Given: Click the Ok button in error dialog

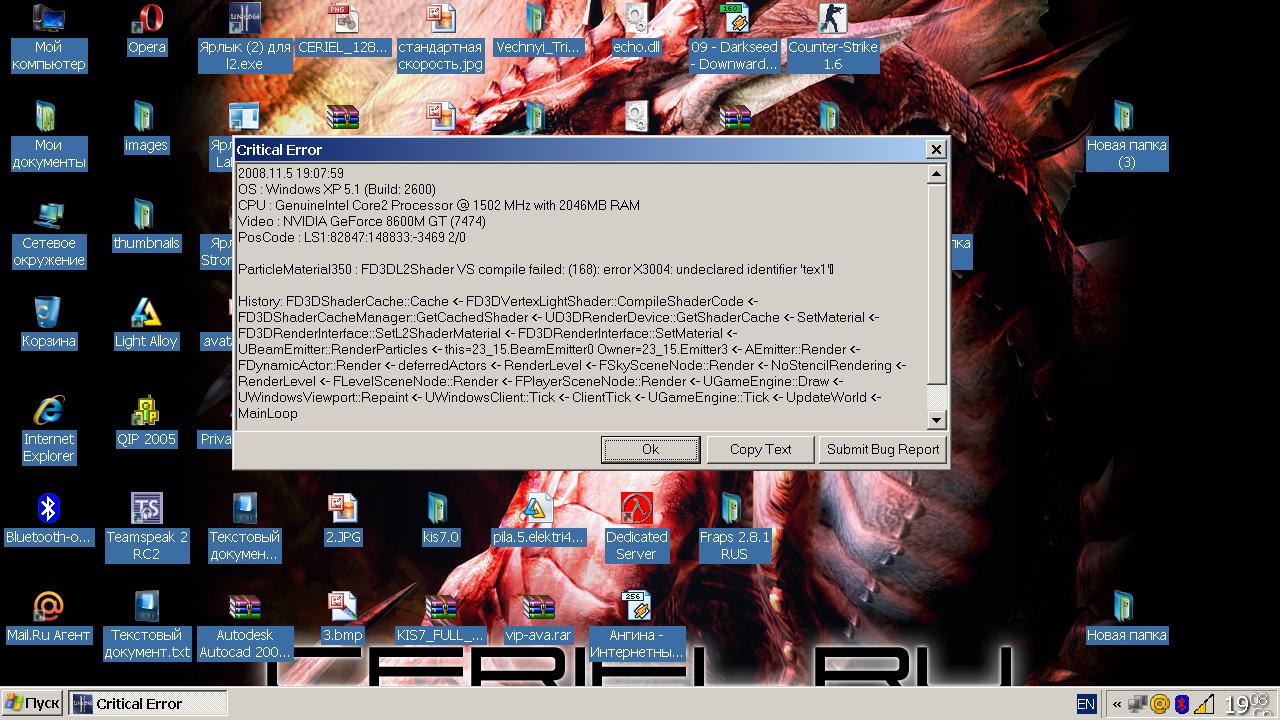Looking at the screenshot, I should 650,450.
